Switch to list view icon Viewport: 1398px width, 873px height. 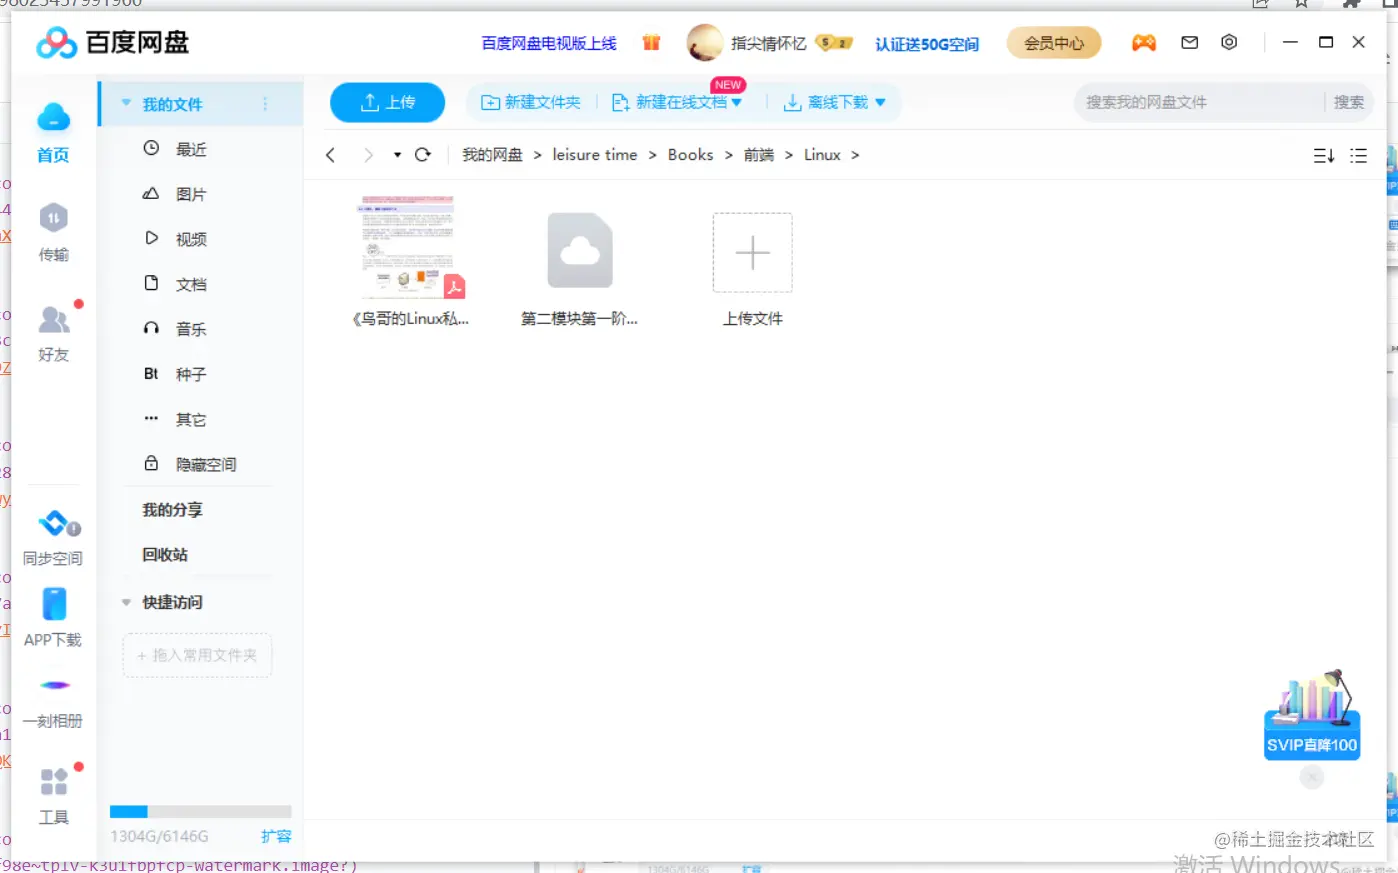pyautogui.click(x=1358, y=156)
